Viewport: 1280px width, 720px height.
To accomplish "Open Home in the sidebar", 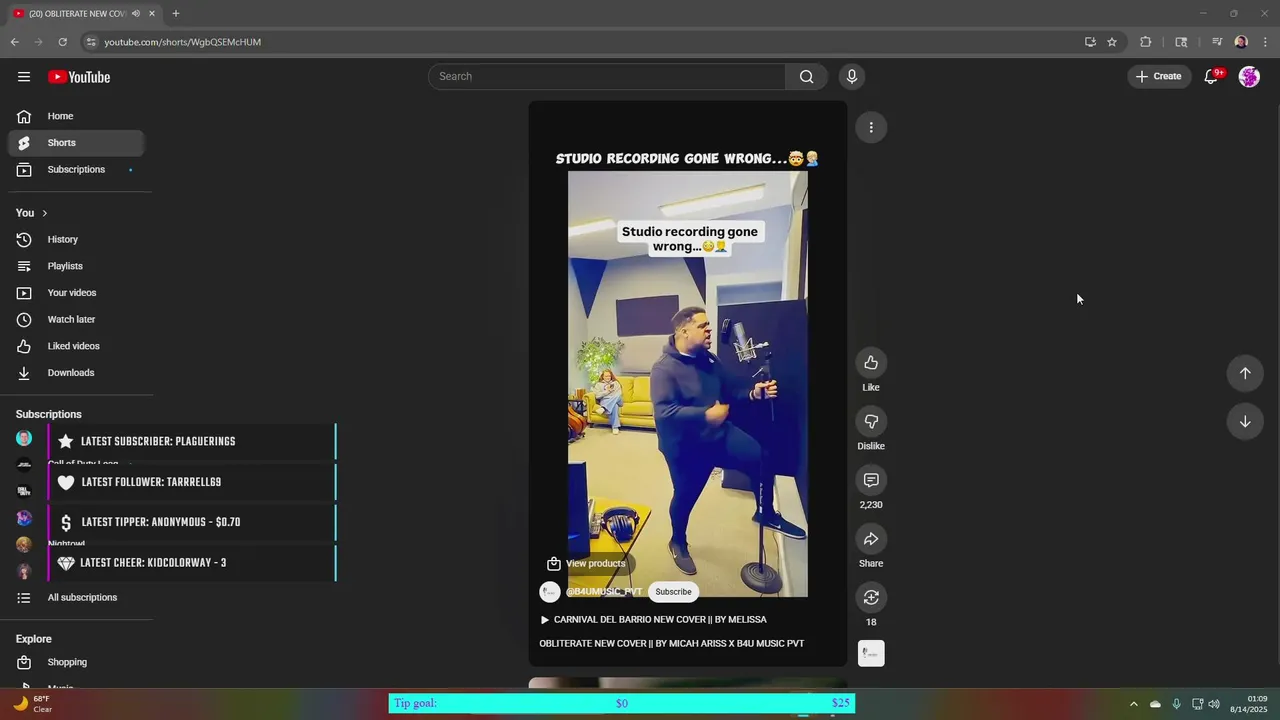I will 76,116.
